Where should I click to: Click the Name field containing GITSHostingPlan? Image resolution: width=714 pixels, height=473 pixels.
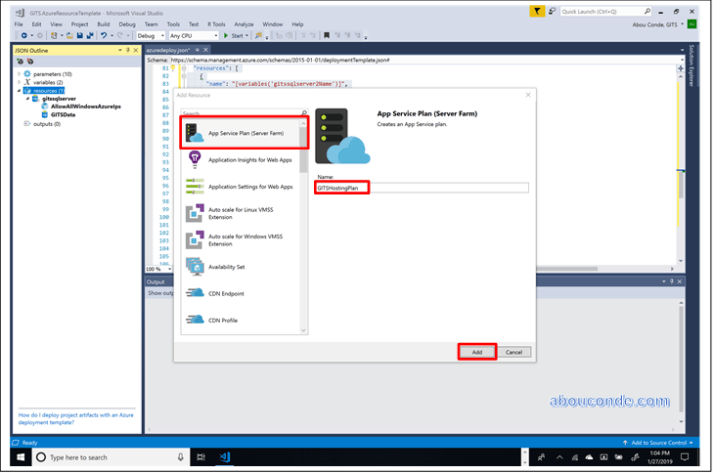pos(420,187)
